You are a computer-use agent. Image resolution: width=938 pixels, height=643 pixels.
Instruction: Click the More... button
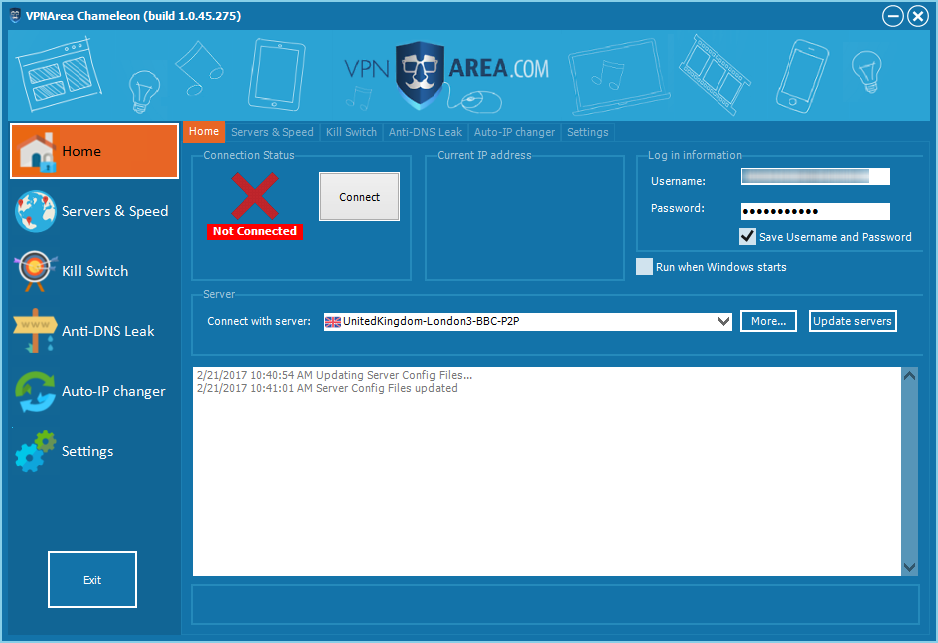pos(768,321)
